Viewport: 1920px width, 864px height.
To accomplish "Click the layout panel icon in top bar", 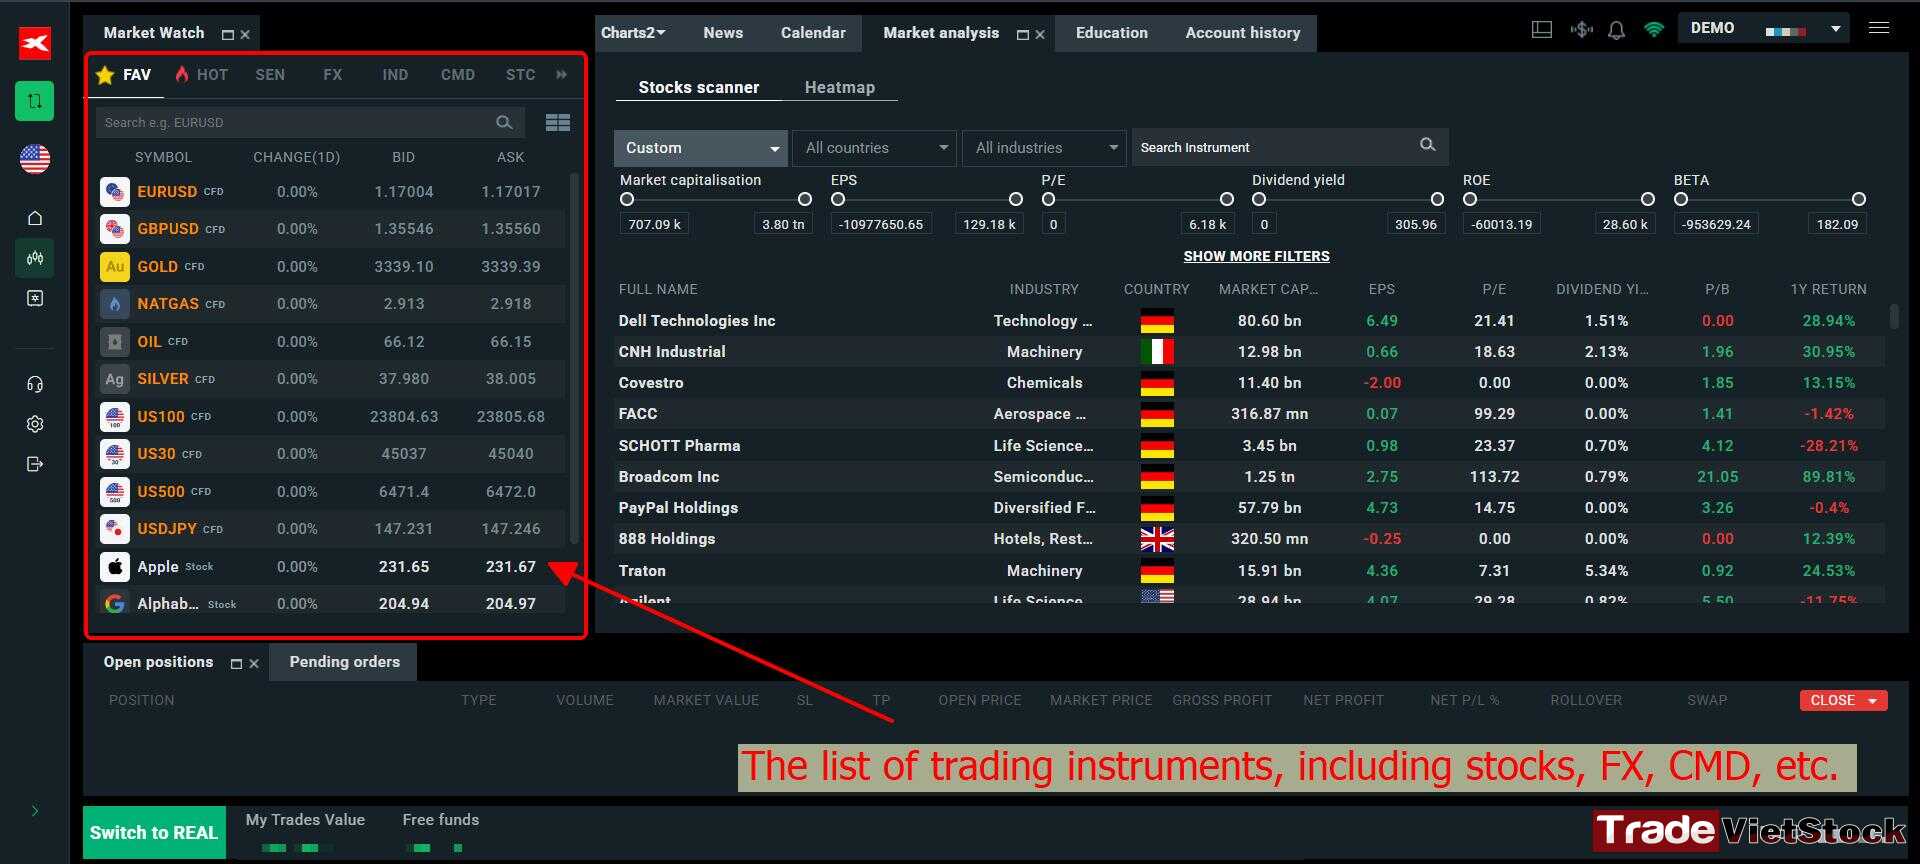I will (1542, 29).
